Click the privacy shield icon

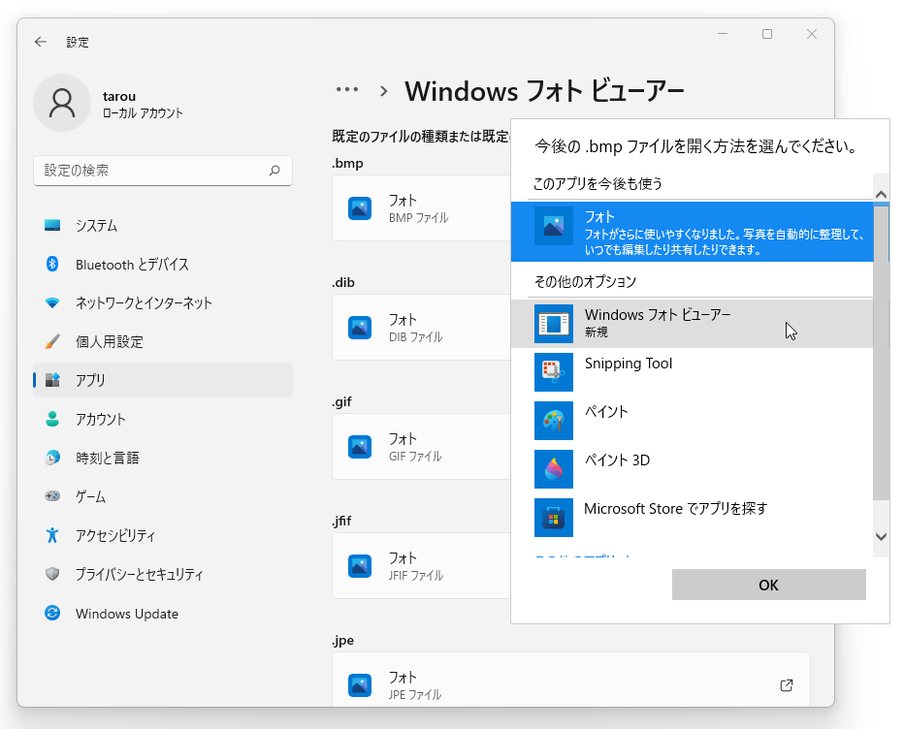click(x=52, y=574)
